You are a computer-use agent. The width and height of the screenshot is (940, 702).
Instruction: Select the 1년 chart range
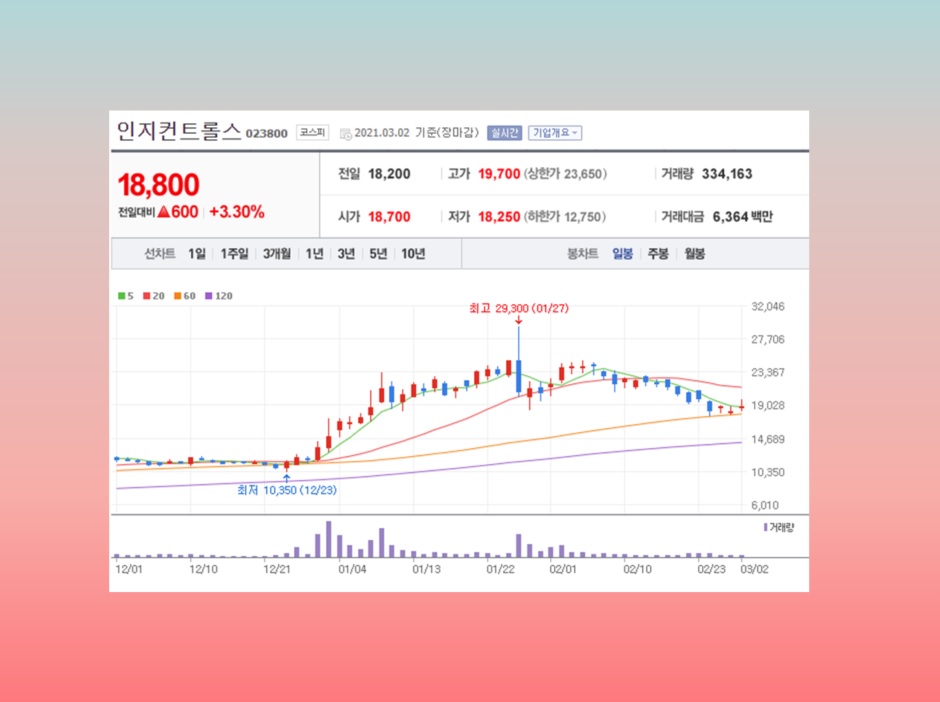tap(314, 254)
